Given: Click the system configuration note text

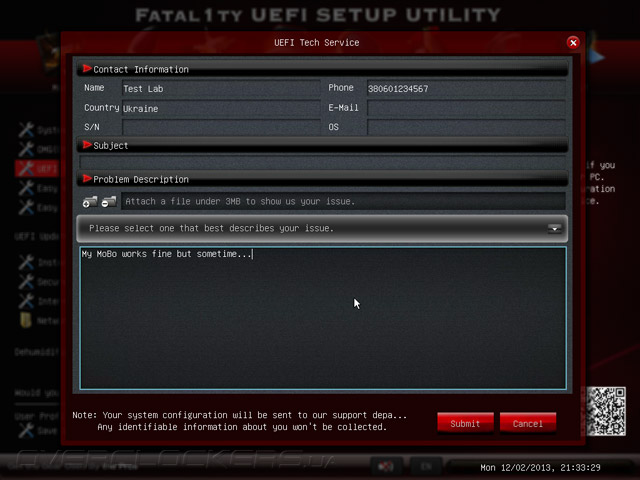Looking at the screenshot, I should [x=240, y=421].
